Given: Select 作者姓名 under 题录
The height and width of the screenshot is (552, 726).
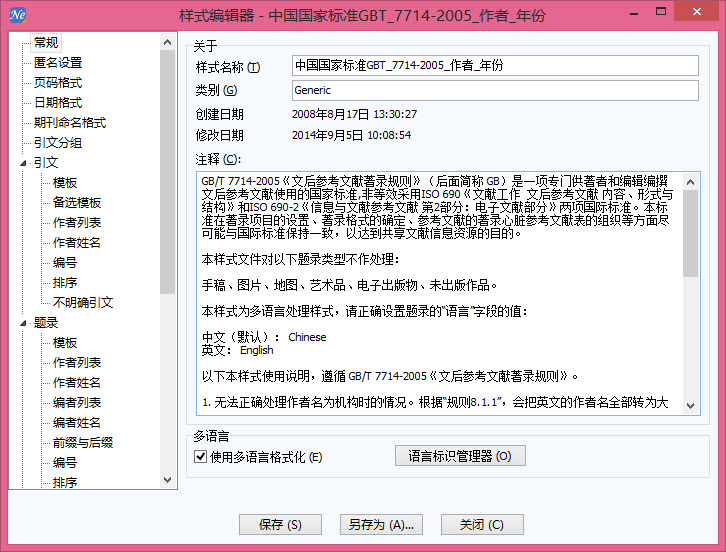Looking at the screenshot, I should 77,383.
